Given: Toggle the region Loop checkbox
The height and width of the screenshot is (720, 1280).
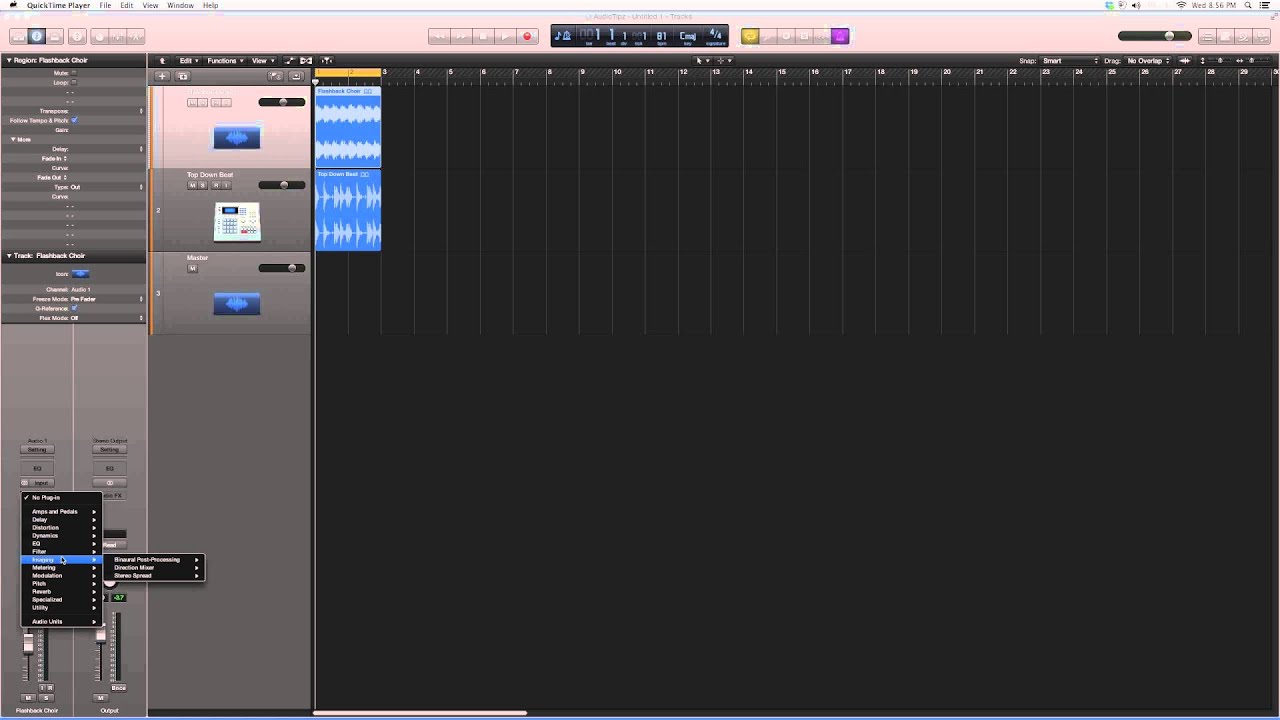Looking at the screenshot, I should click(74, 82).
